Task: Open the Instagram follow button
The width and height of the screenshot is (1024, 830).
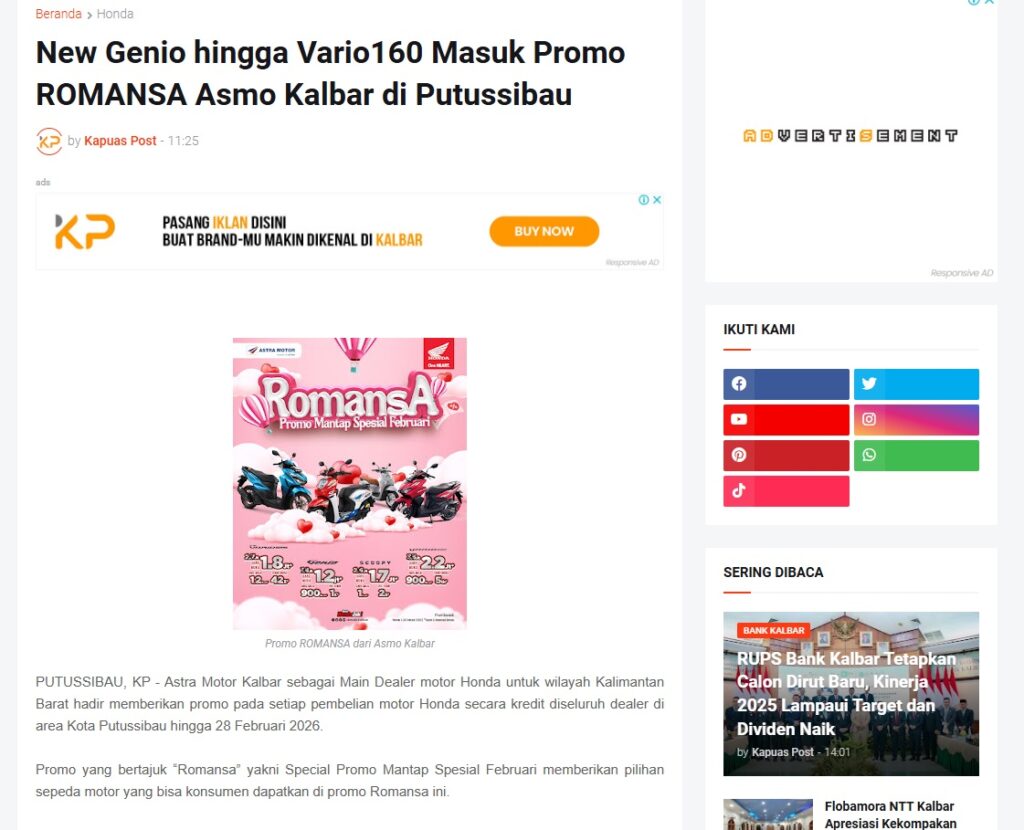Action: tap(916, 419)
